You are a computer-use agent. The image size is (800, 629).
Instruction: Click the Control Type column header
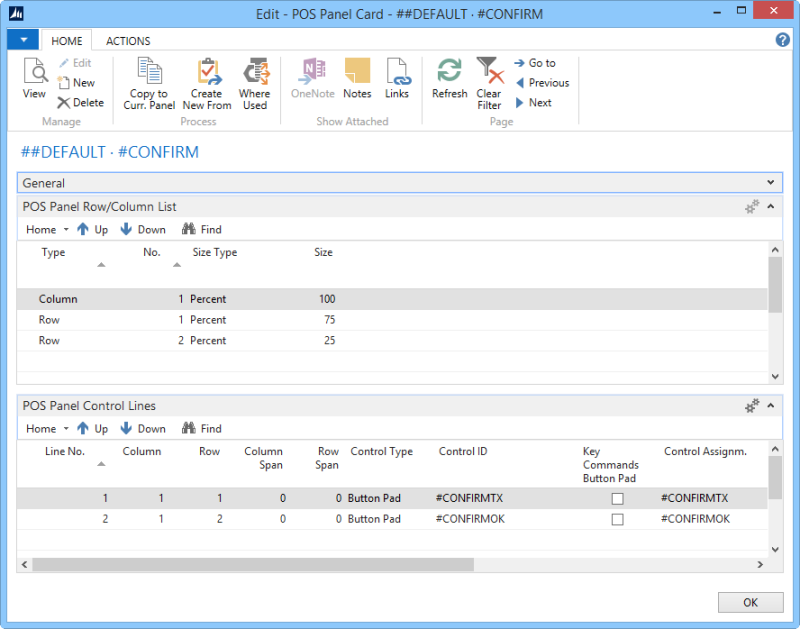382,451
